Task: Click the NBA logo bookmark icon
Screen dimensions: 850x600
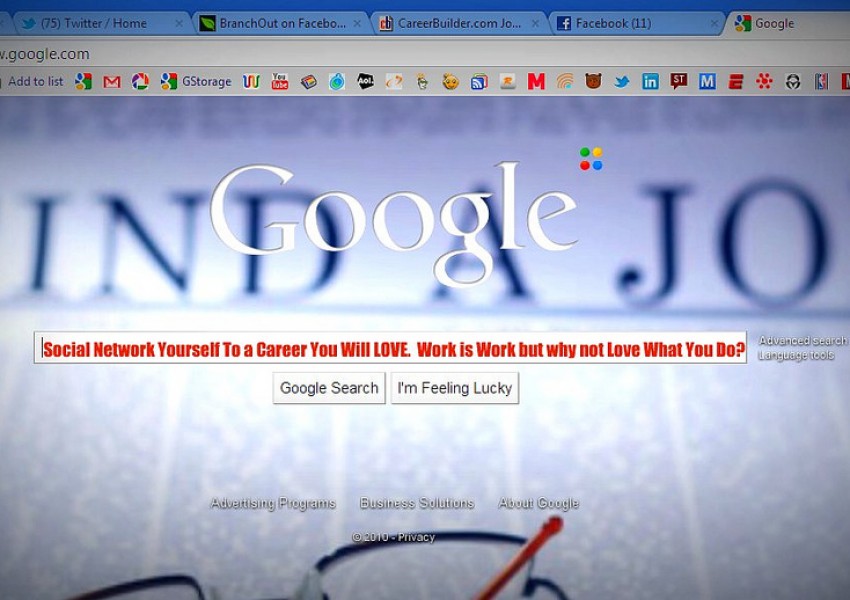Action: (x=821, y=82)
